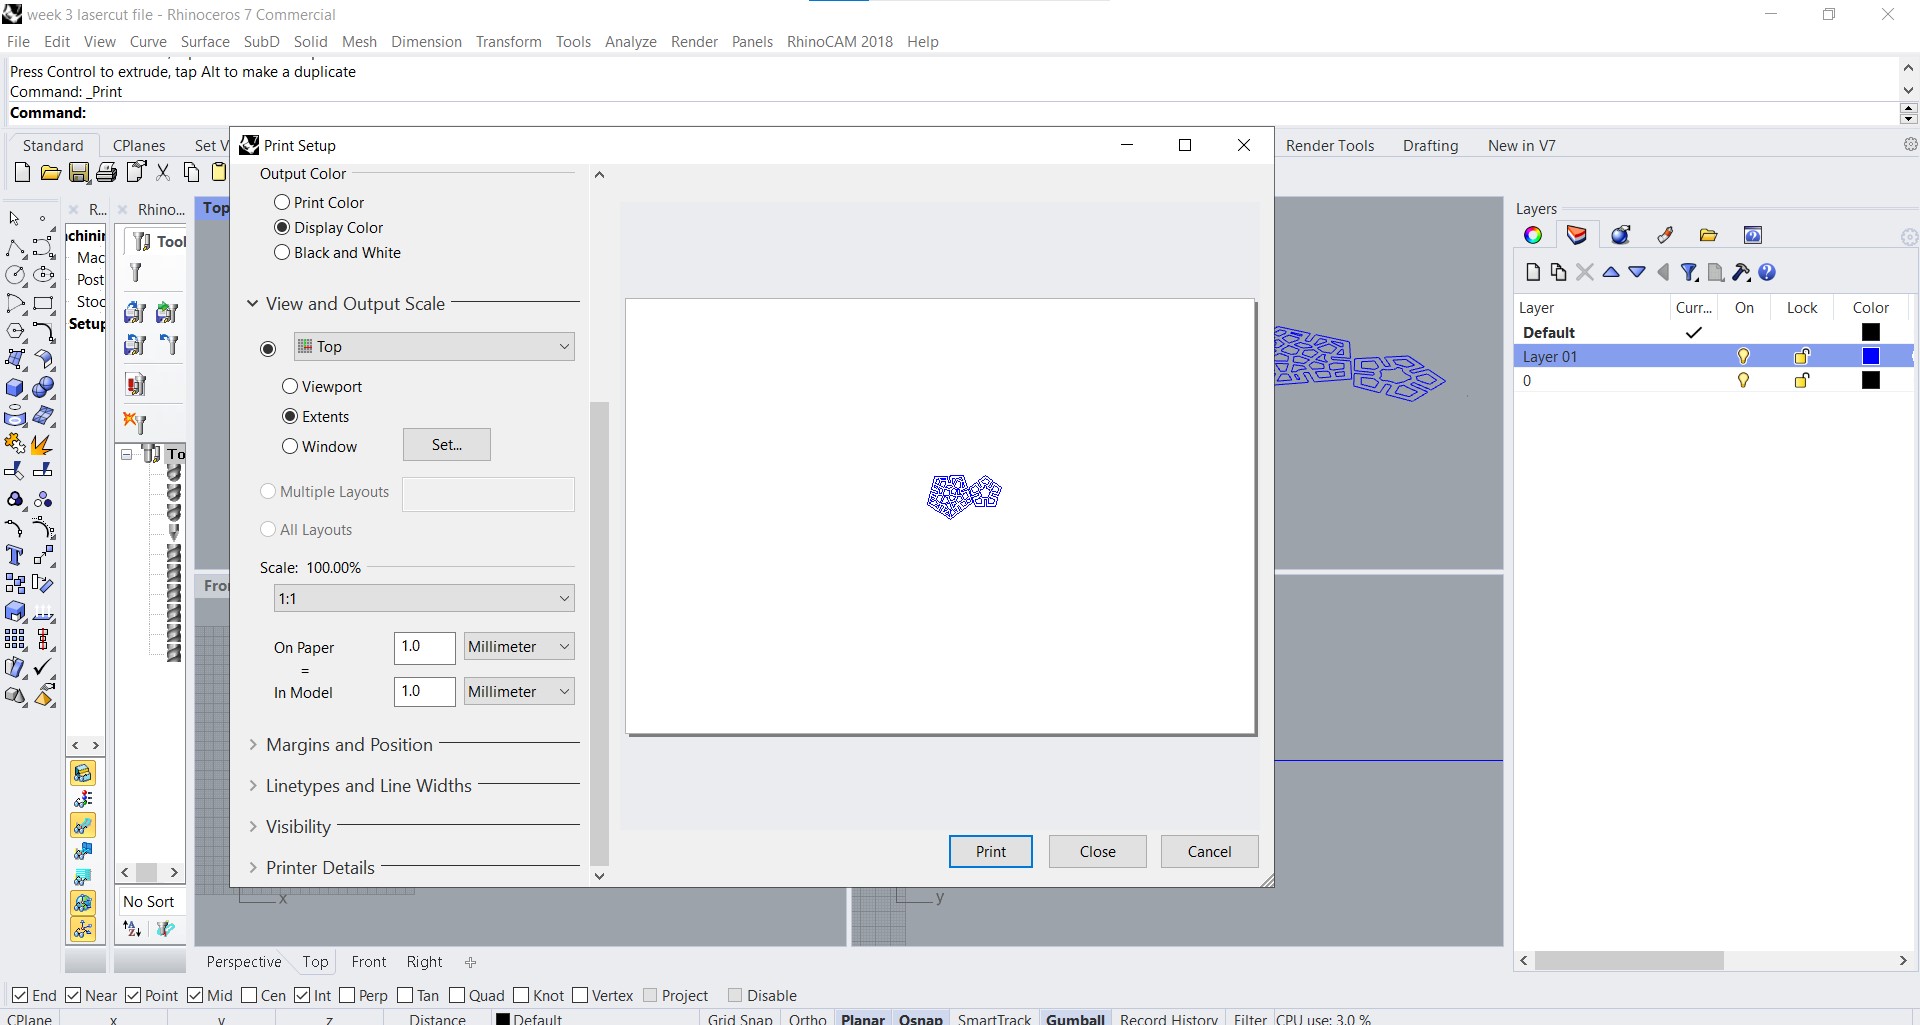This screenshot has height=1025, width=1920.
Task: Click the Move layer Down arrow
Action: [1637, 272]
